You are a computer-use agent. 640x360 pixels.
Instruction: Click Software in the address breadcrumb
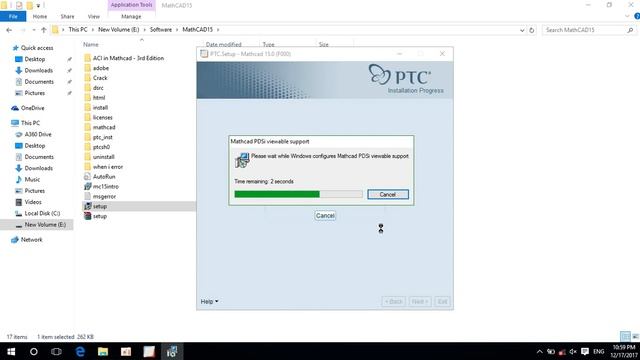[x=161, y=30]
